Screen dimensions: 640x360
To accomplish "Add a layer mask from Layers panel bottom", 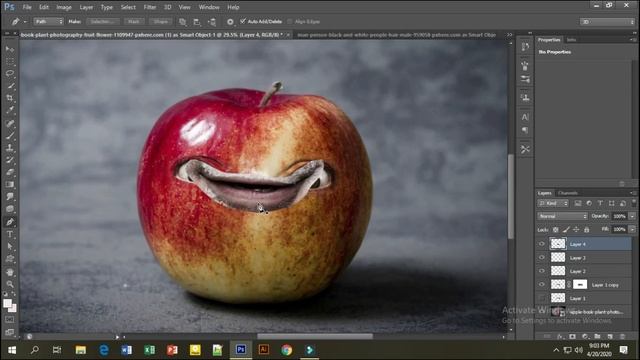I will tap(572, 336).
